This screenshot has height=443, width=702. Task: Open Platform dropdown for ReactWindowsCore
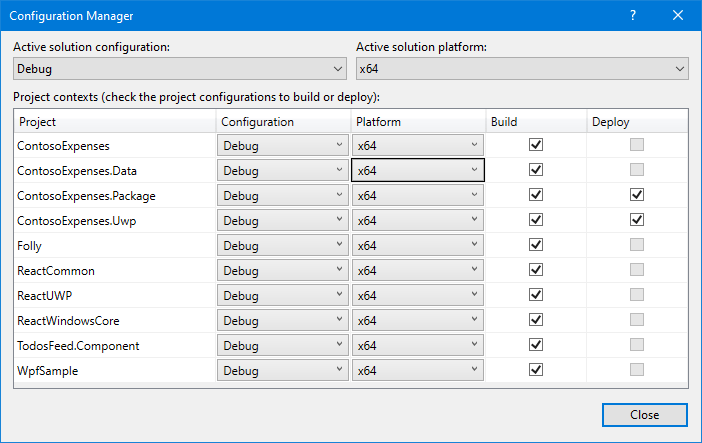[x=418, y=320]
